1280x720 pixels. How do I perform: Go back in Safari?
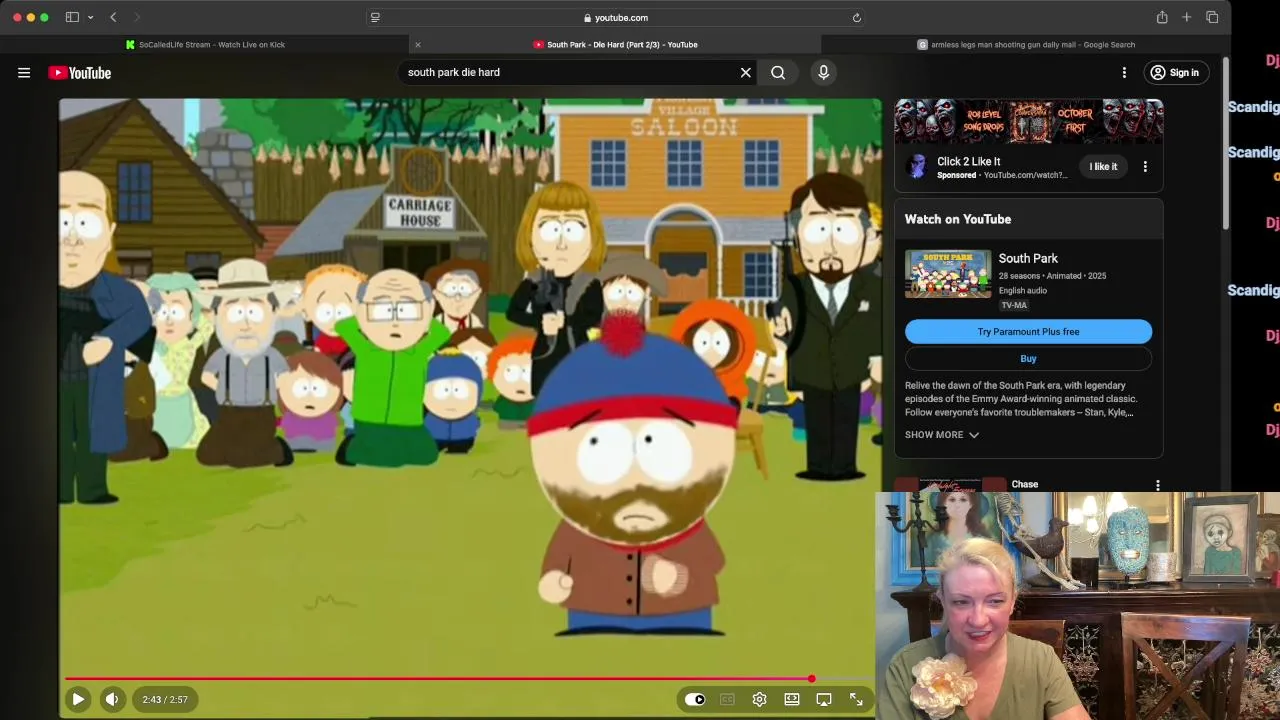click(x=113, y=17)
